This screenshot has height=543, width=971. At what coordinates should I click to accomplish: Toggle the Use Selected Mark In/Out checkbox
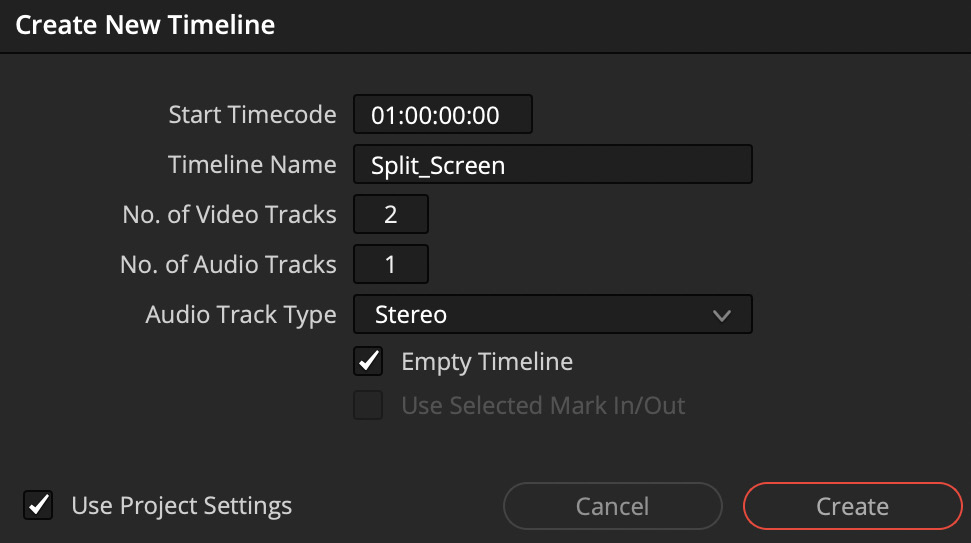coord(368,406)
